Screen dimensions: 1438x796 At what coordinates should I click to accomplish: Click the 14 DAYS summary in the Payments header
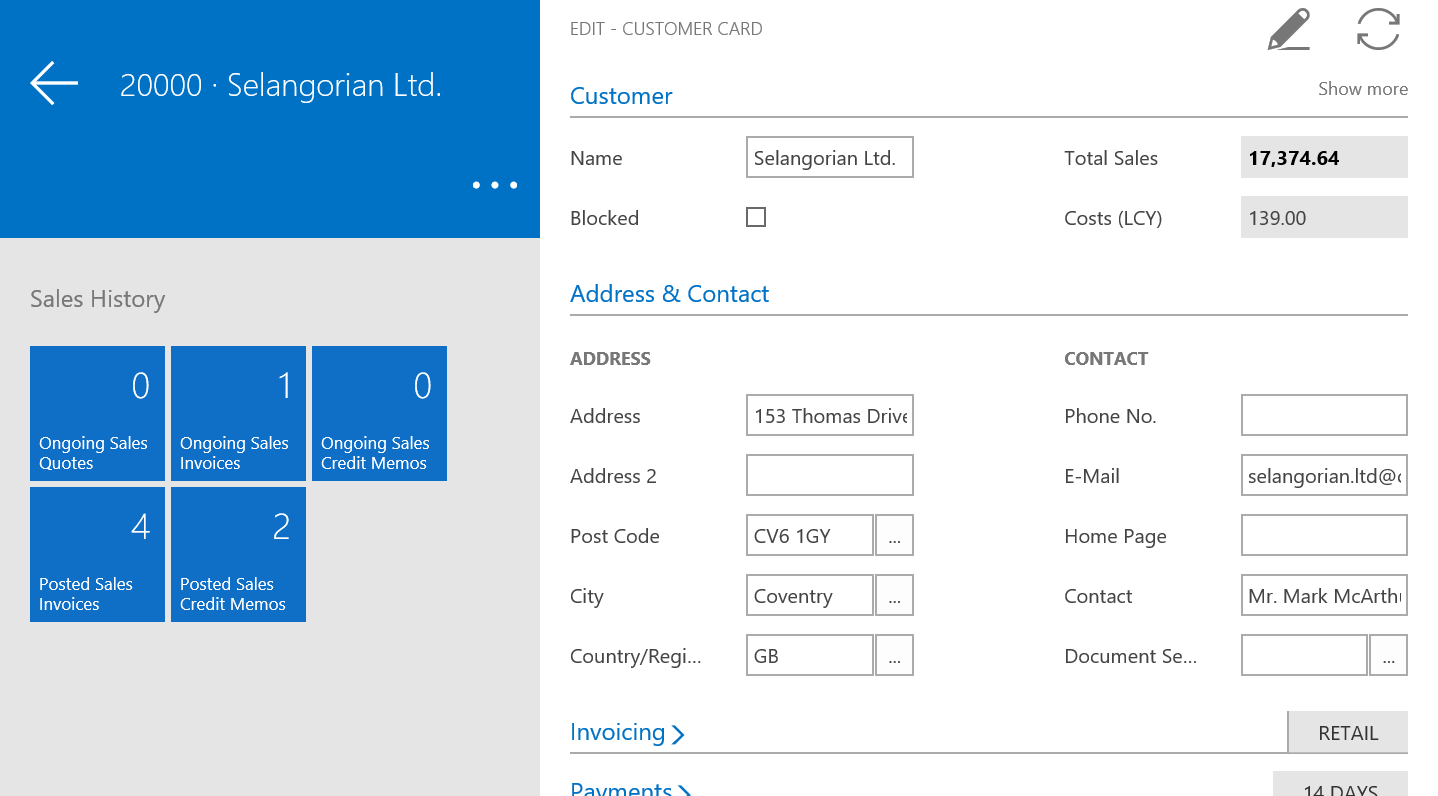[x=1340, y=785]
